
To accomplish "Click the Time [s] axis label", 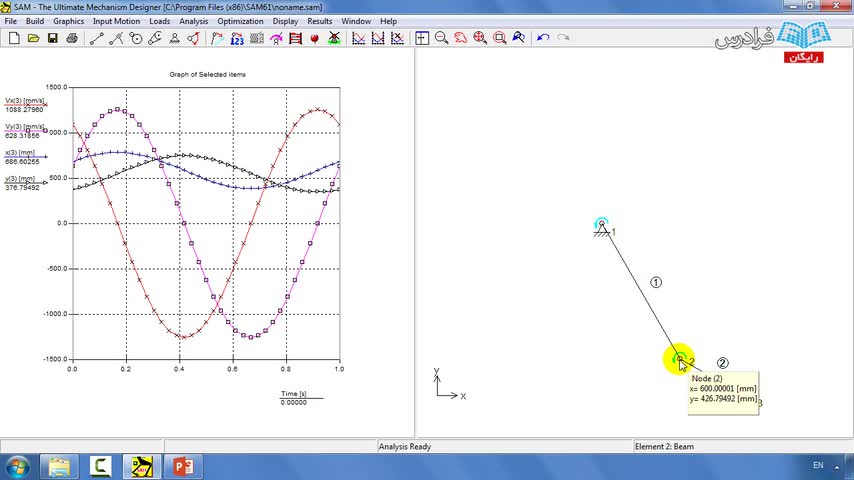I will click(x=294, y=393).
